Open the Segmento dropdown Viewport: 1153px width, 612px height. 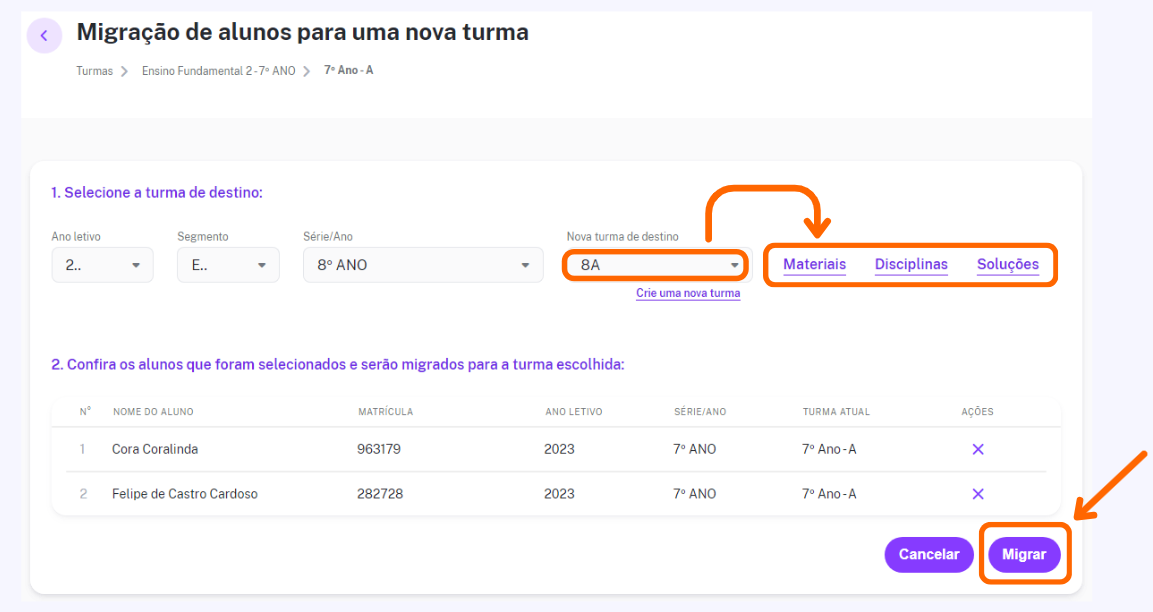pyautogui.click(x=228, y=265)
